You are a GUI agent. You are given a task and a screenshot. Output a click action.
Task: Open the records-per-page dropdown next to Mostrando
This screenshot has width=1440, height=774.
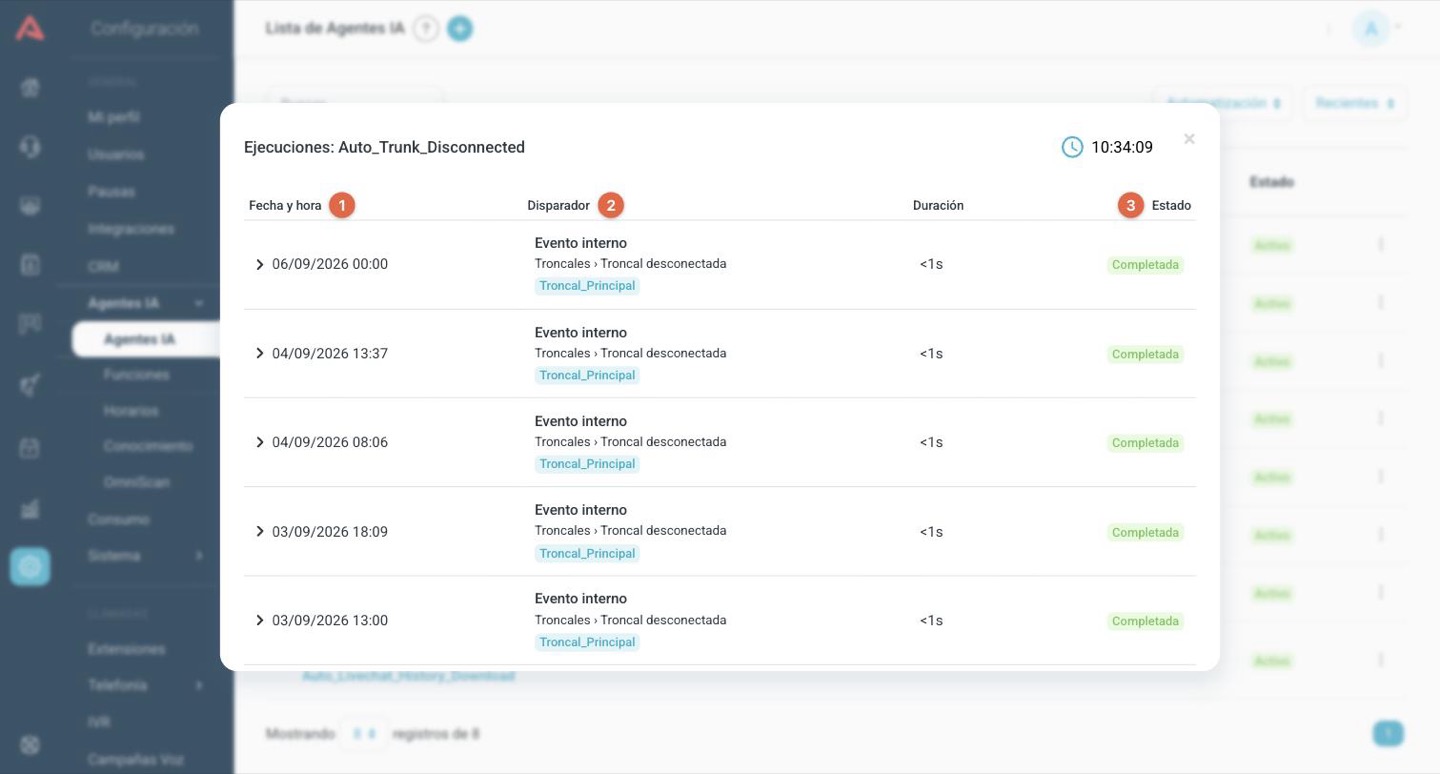coord(363,734)
